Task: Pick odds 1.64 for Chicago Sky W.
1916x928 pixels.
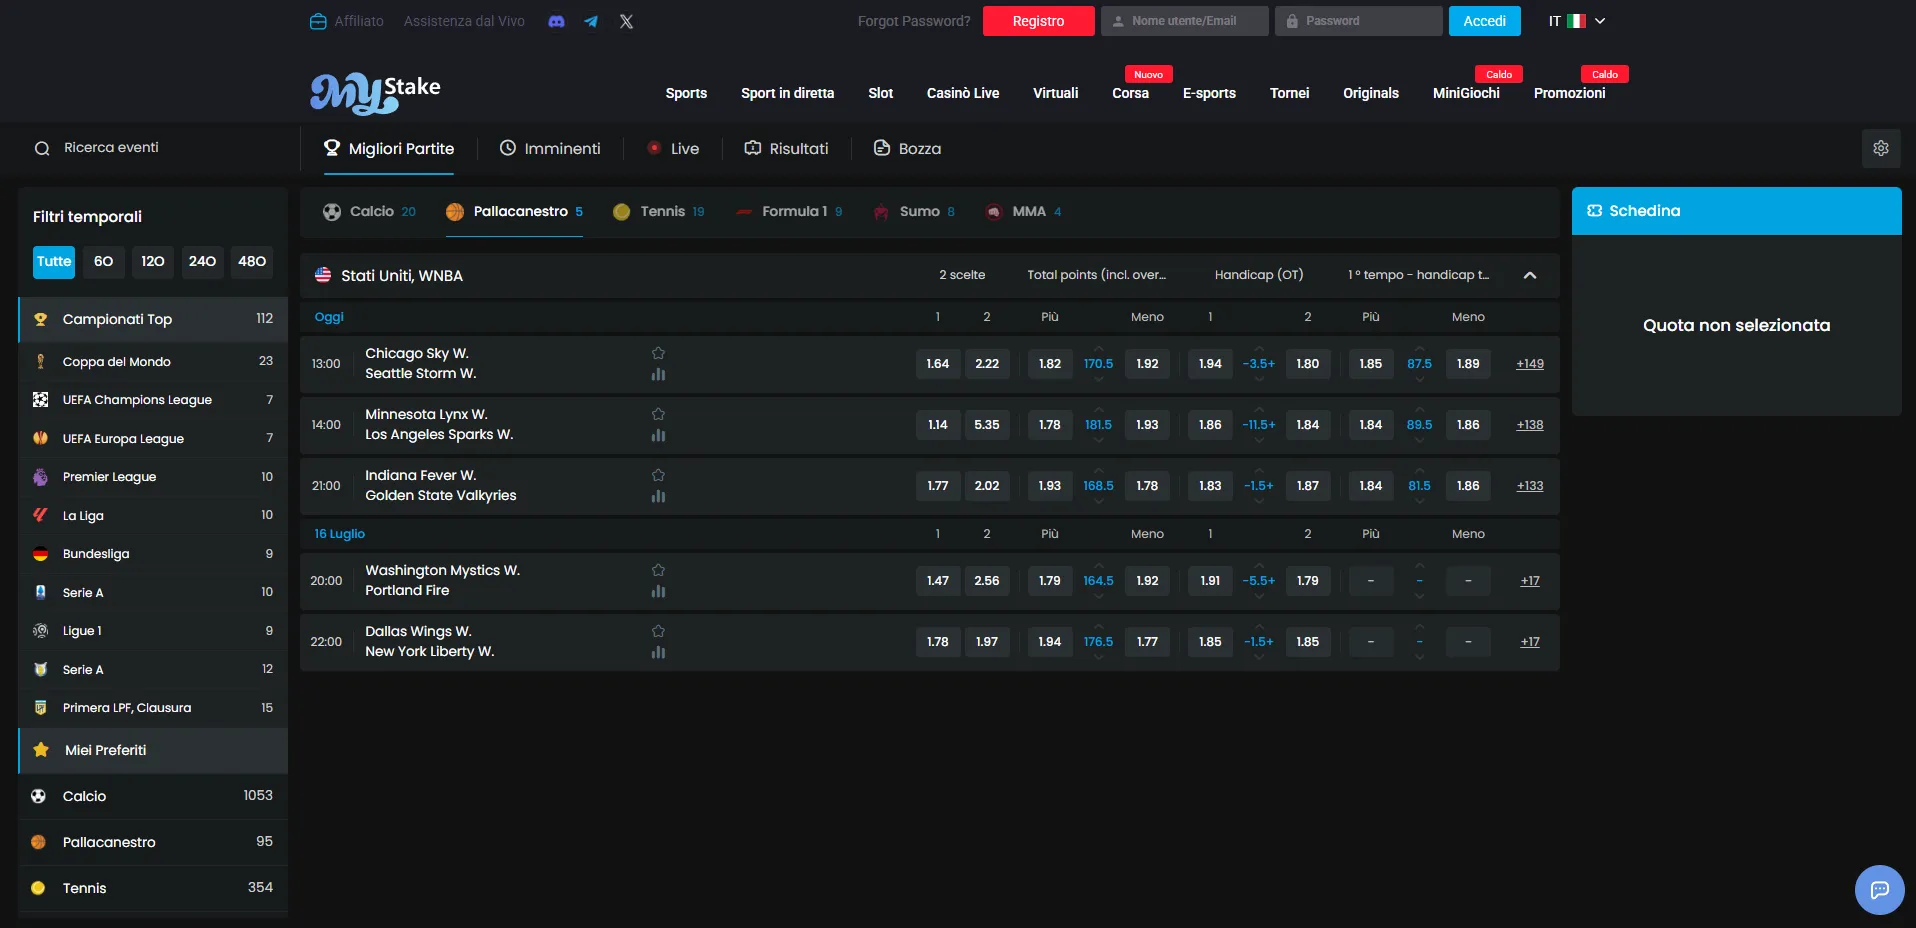Action: pos(938,364)
